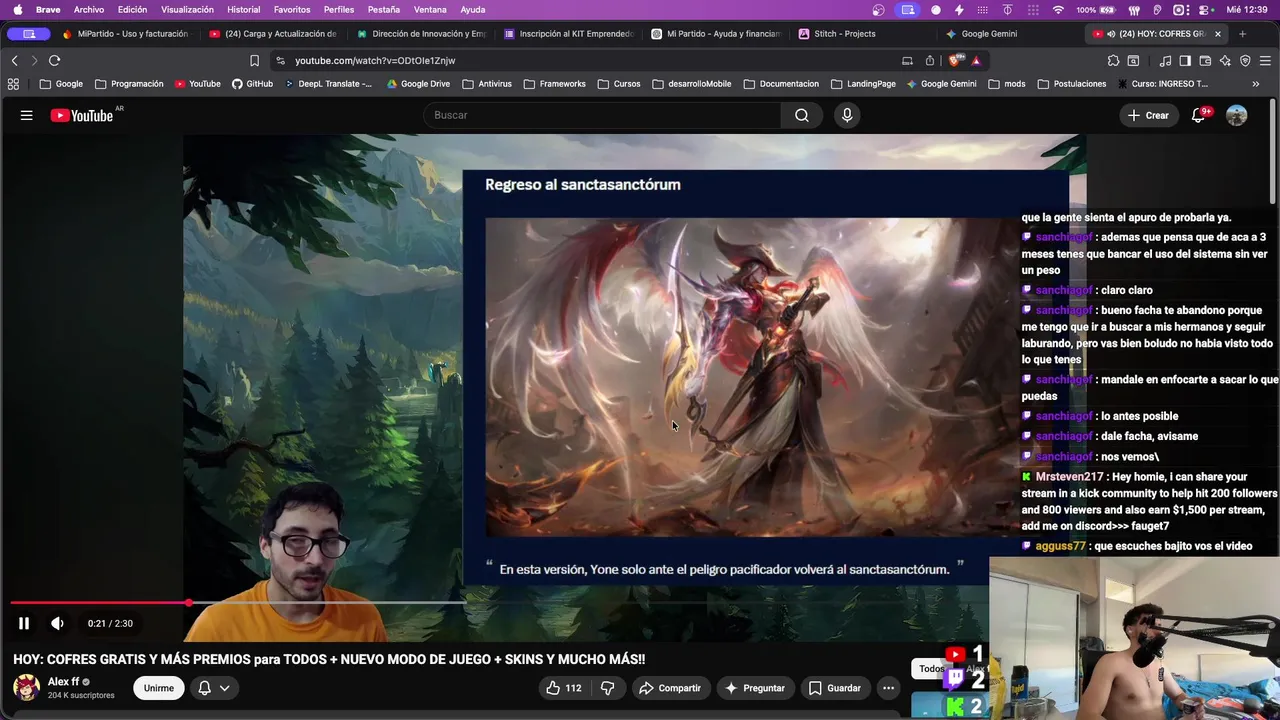Click the Brave Rewards triangle icon
The height and width of the screenshot is (720, 1280).
[x=976, y=61]
